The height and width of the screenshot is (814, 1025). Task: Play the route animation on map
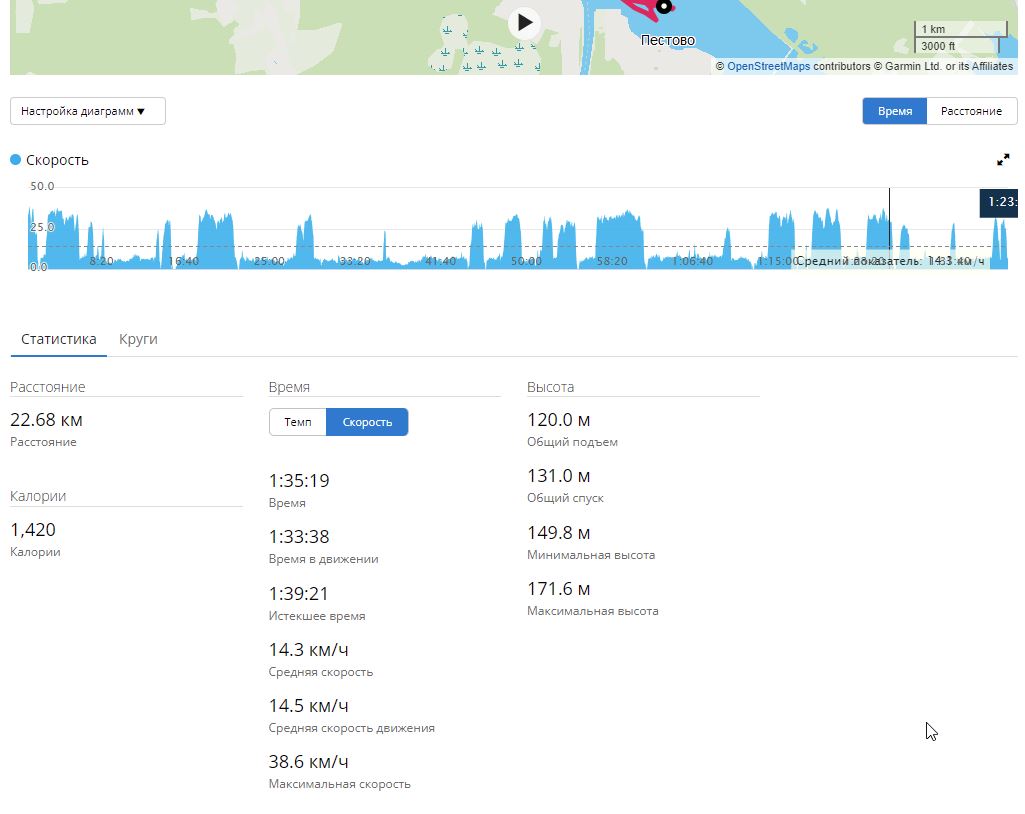[x=524, y=23]
